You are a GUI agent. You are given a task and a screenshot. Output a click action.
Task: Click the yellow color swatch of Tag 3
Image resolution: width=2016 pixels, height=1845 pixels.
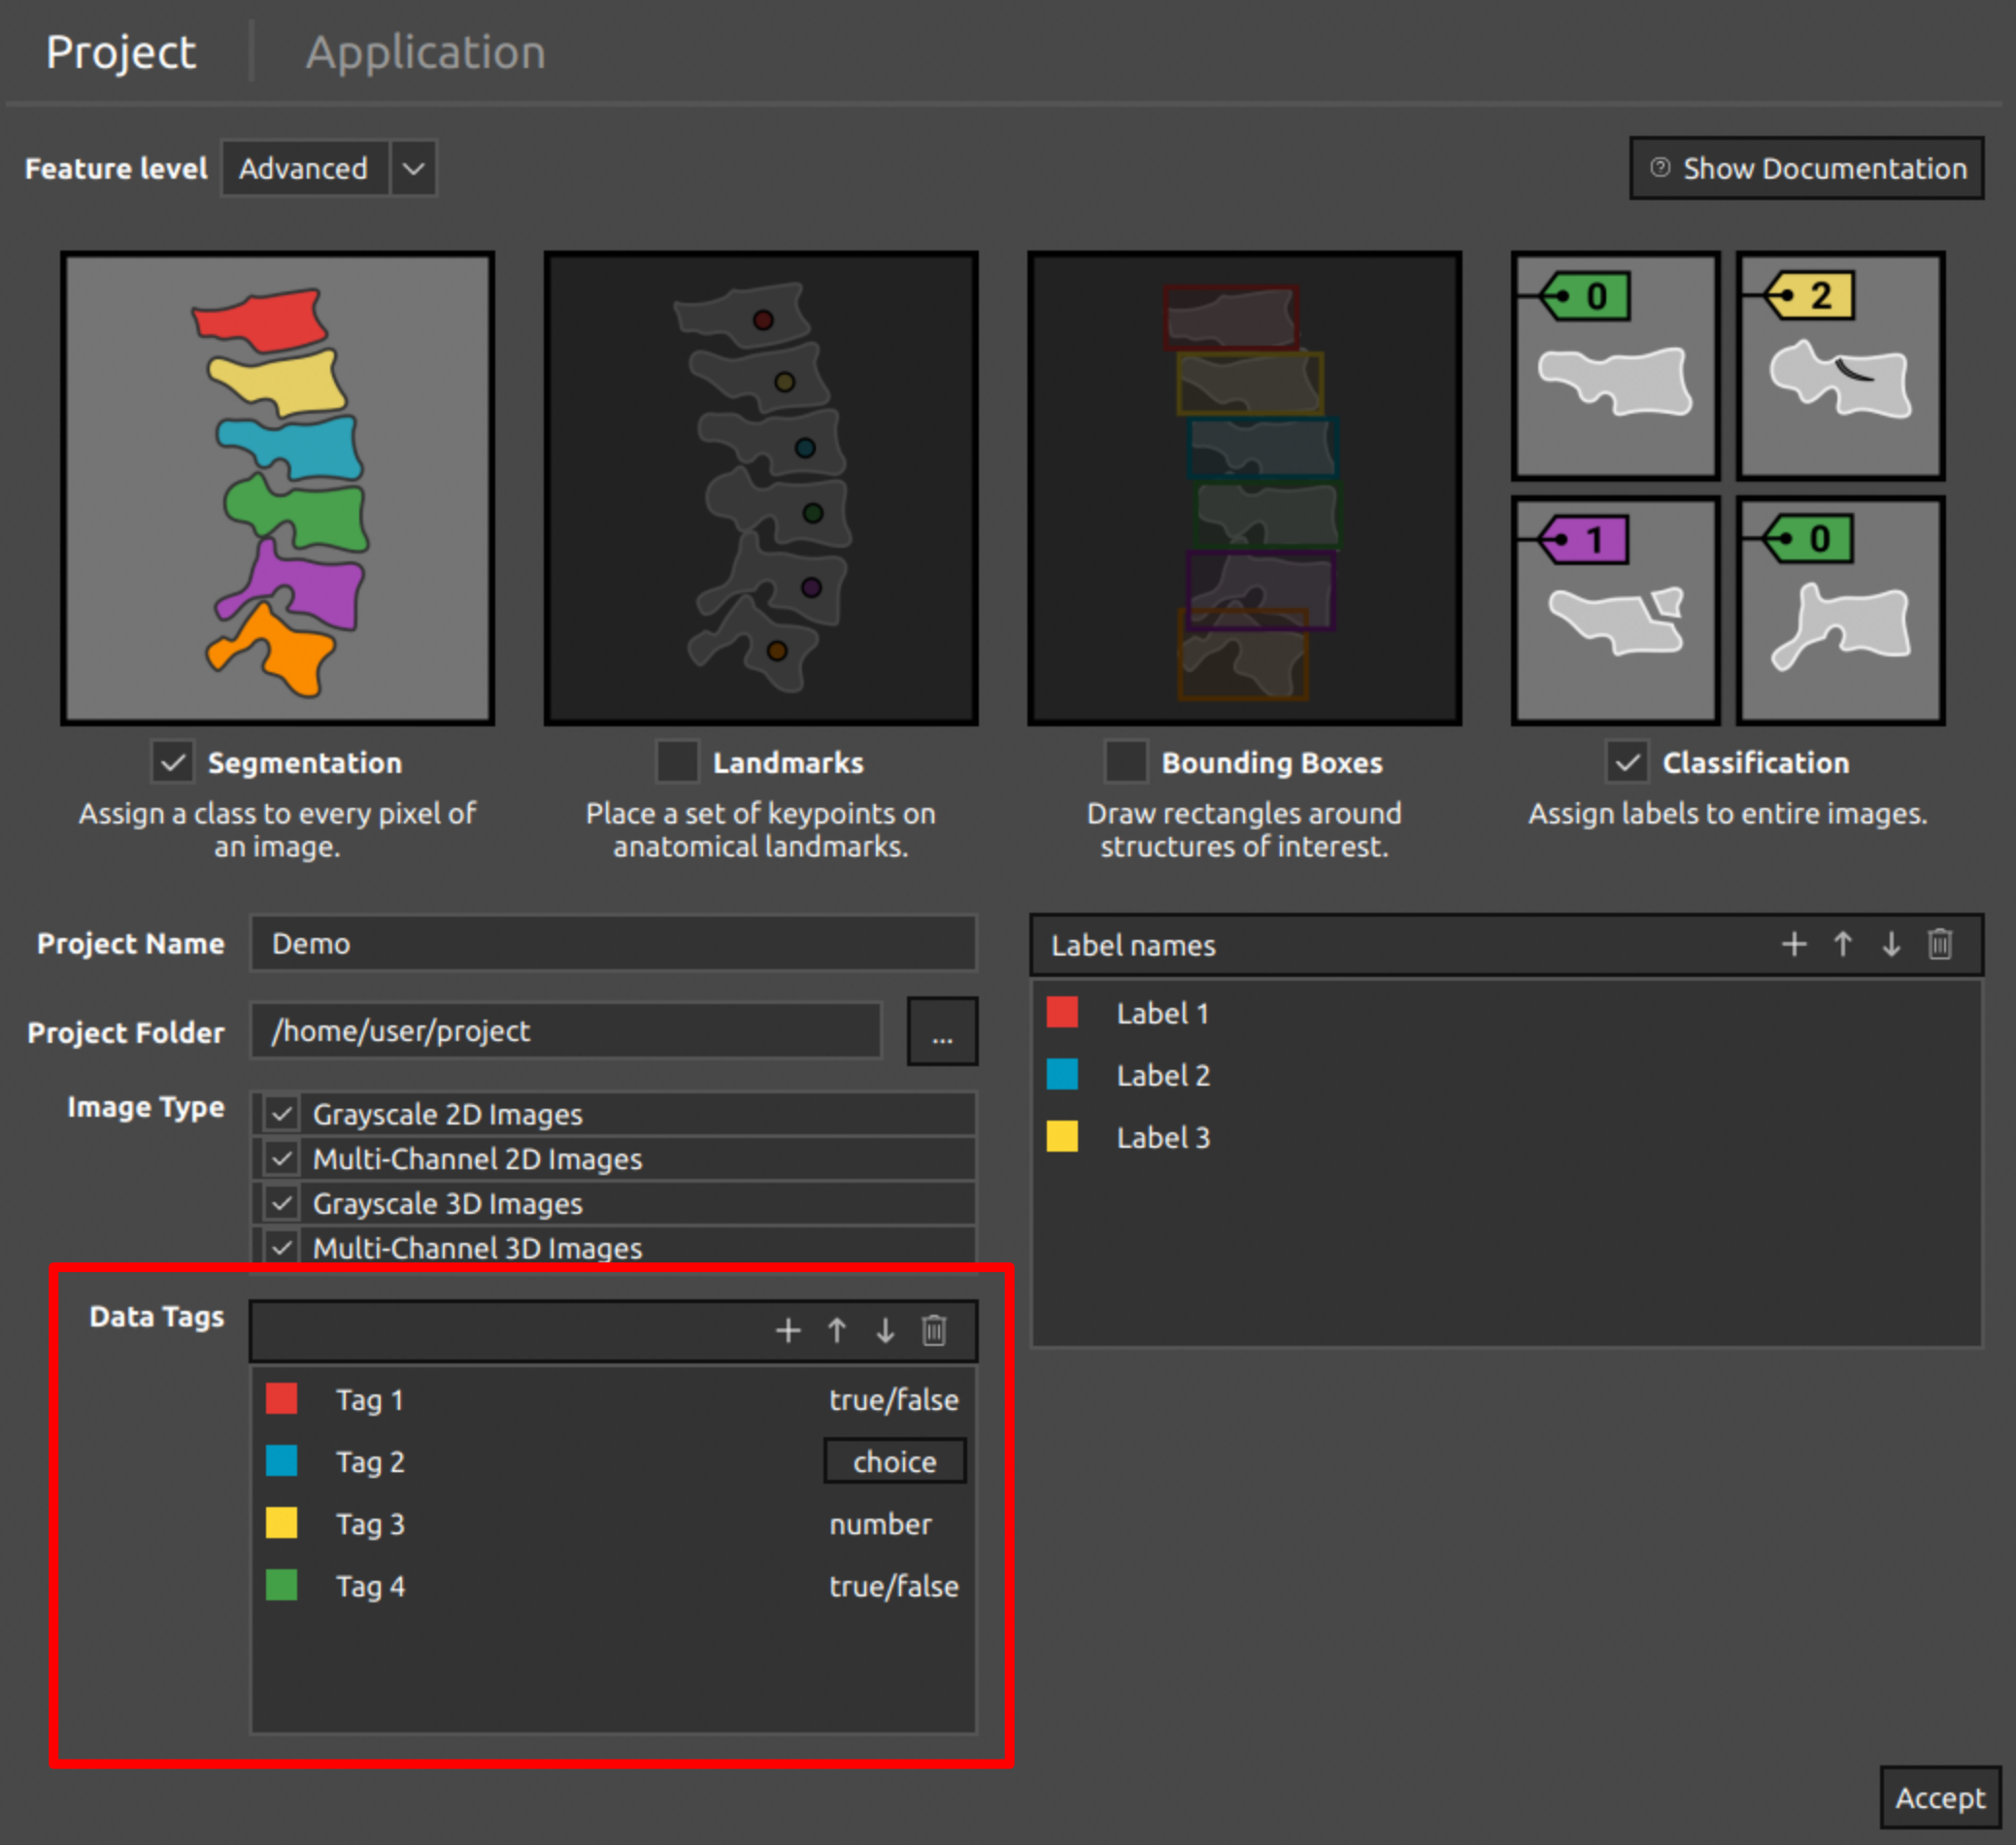pos(281,1523)
